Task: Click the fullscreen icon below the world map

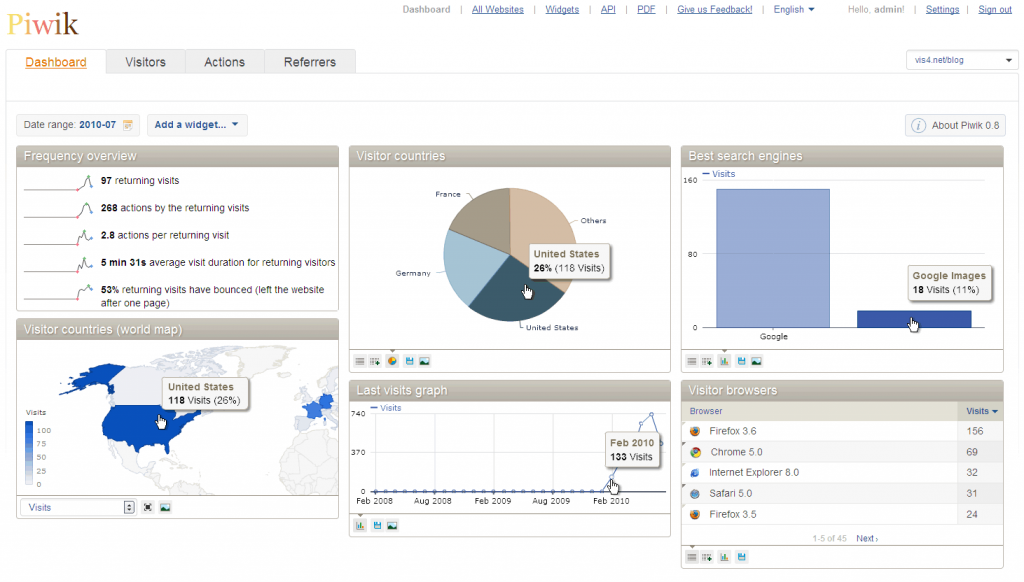Action: (148, 507)
